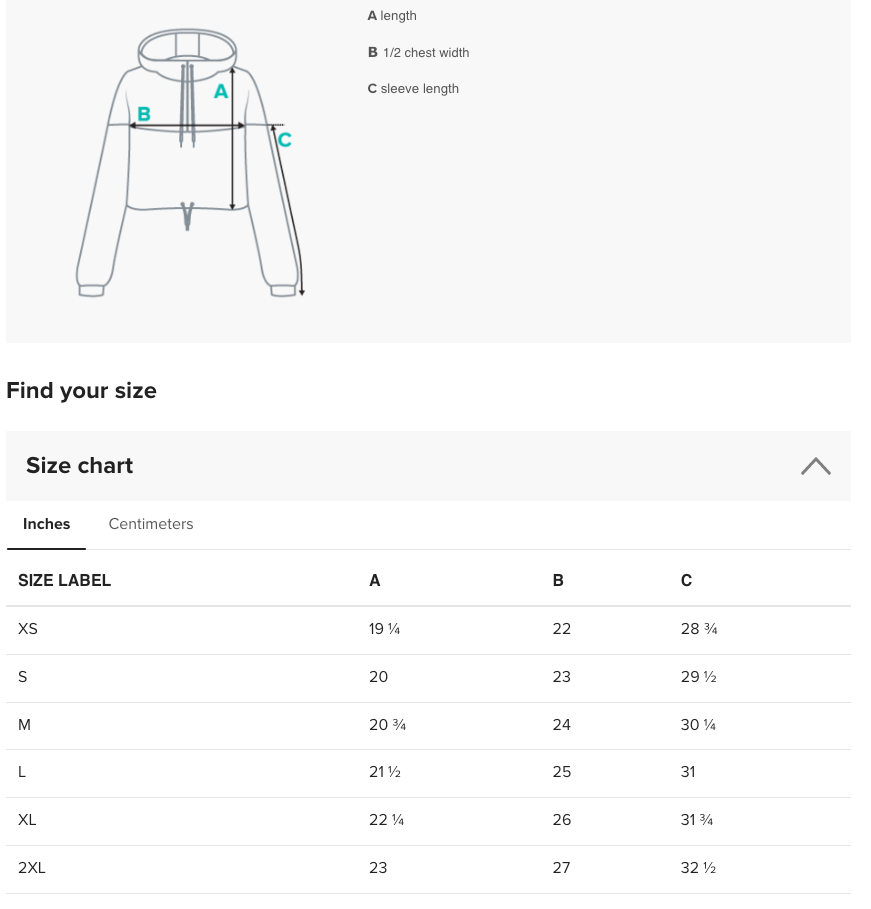Screen dimensions: 871x909
Task: Click the M row's 20 ¾ length value
Action: coord(387,725)
